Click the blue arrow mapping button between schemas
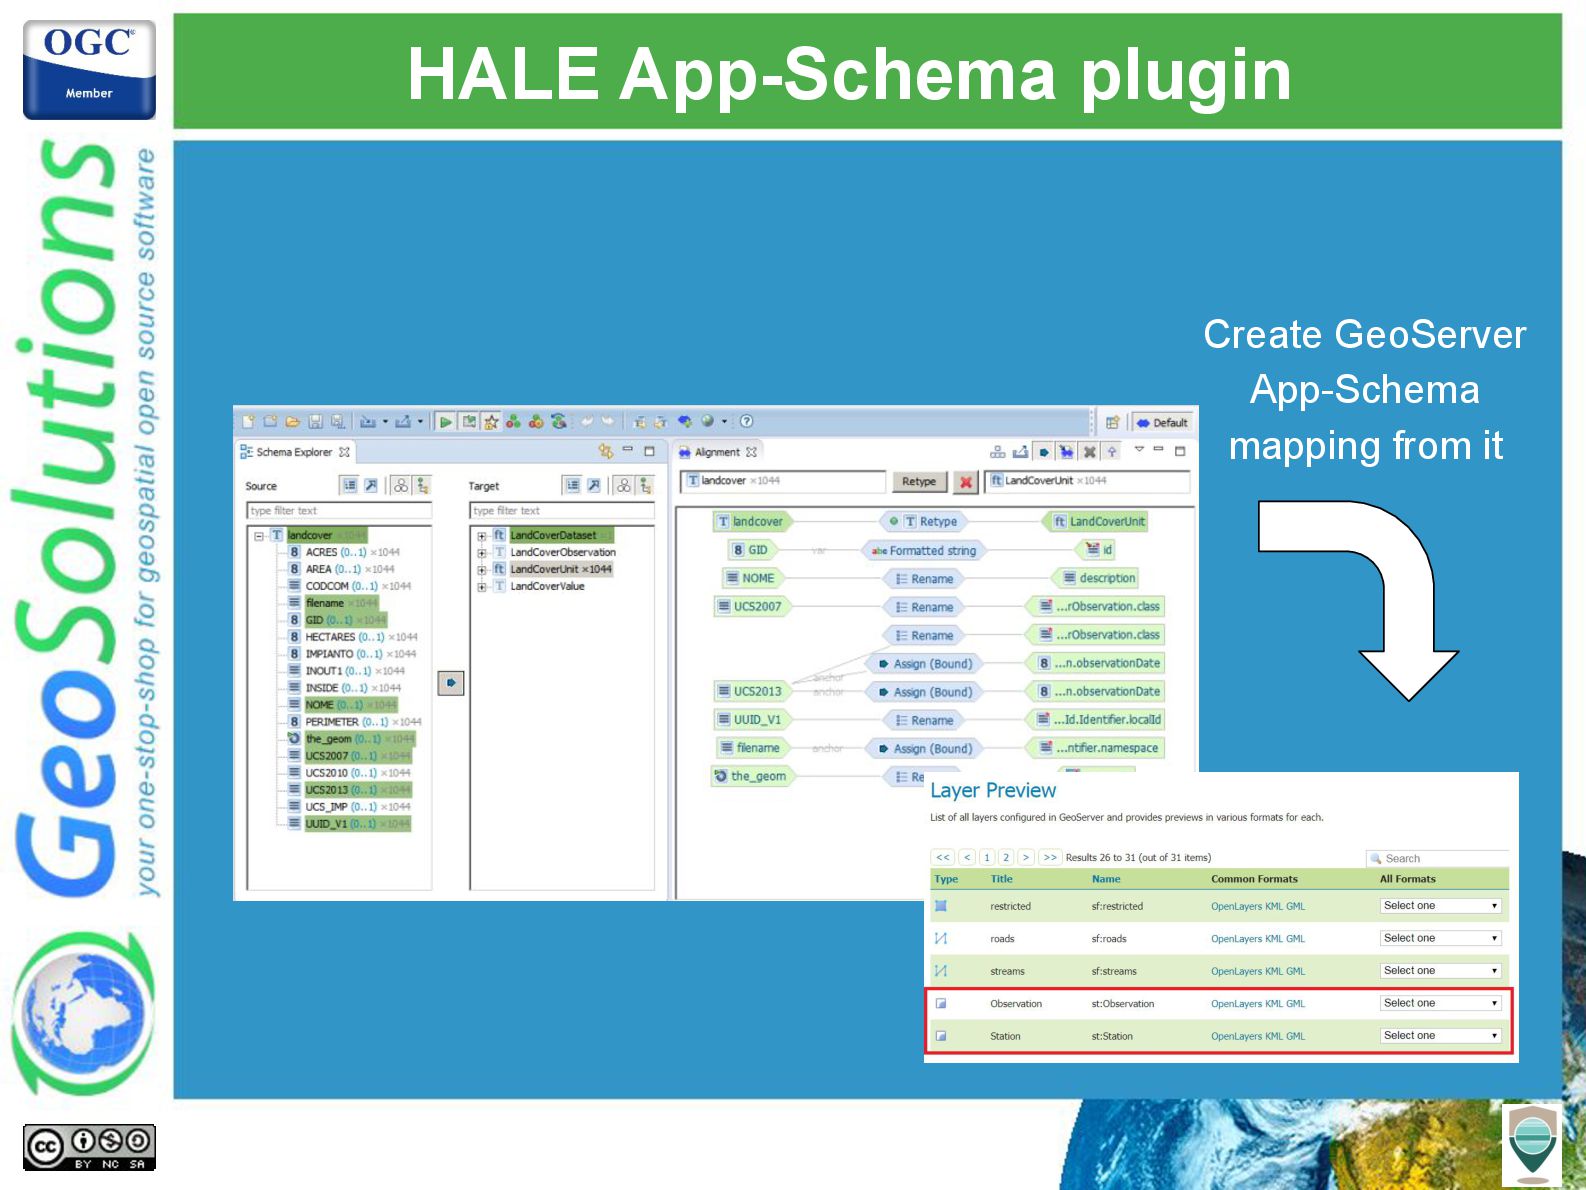 (451, 683)
